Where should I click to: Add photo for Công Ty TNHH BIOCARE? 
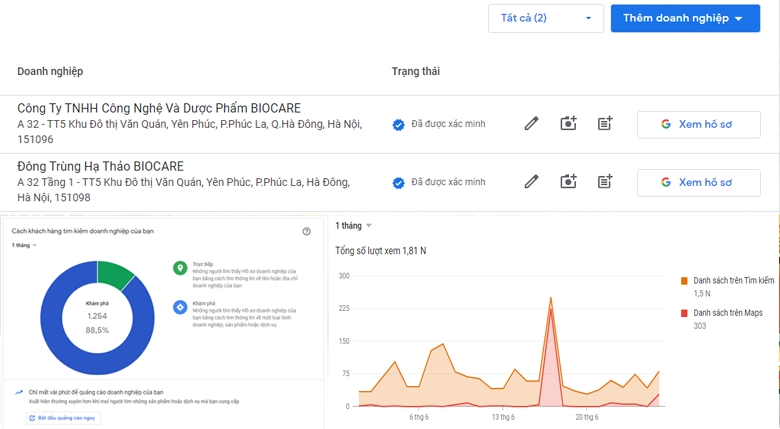pos(568,123)
